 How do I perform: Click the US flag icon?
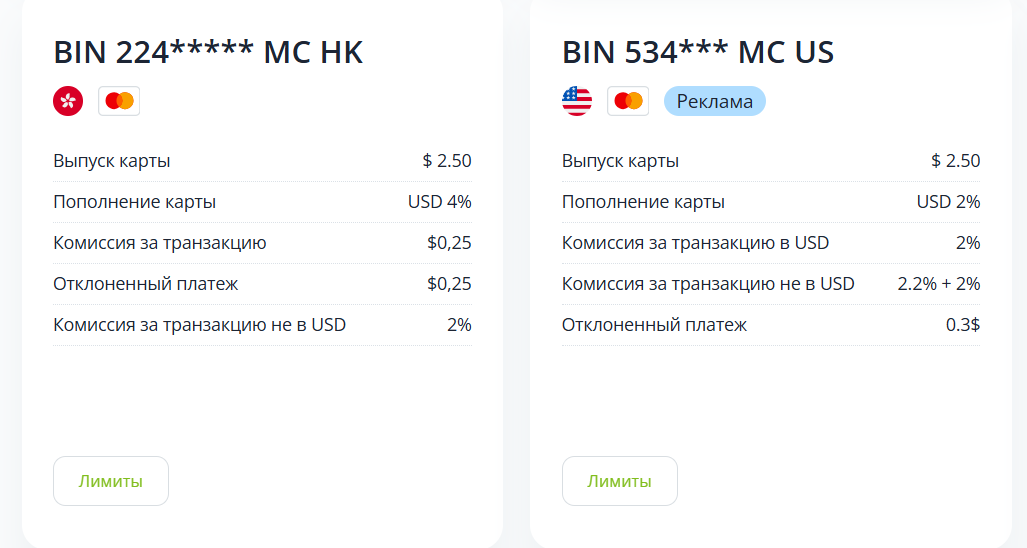577,101
